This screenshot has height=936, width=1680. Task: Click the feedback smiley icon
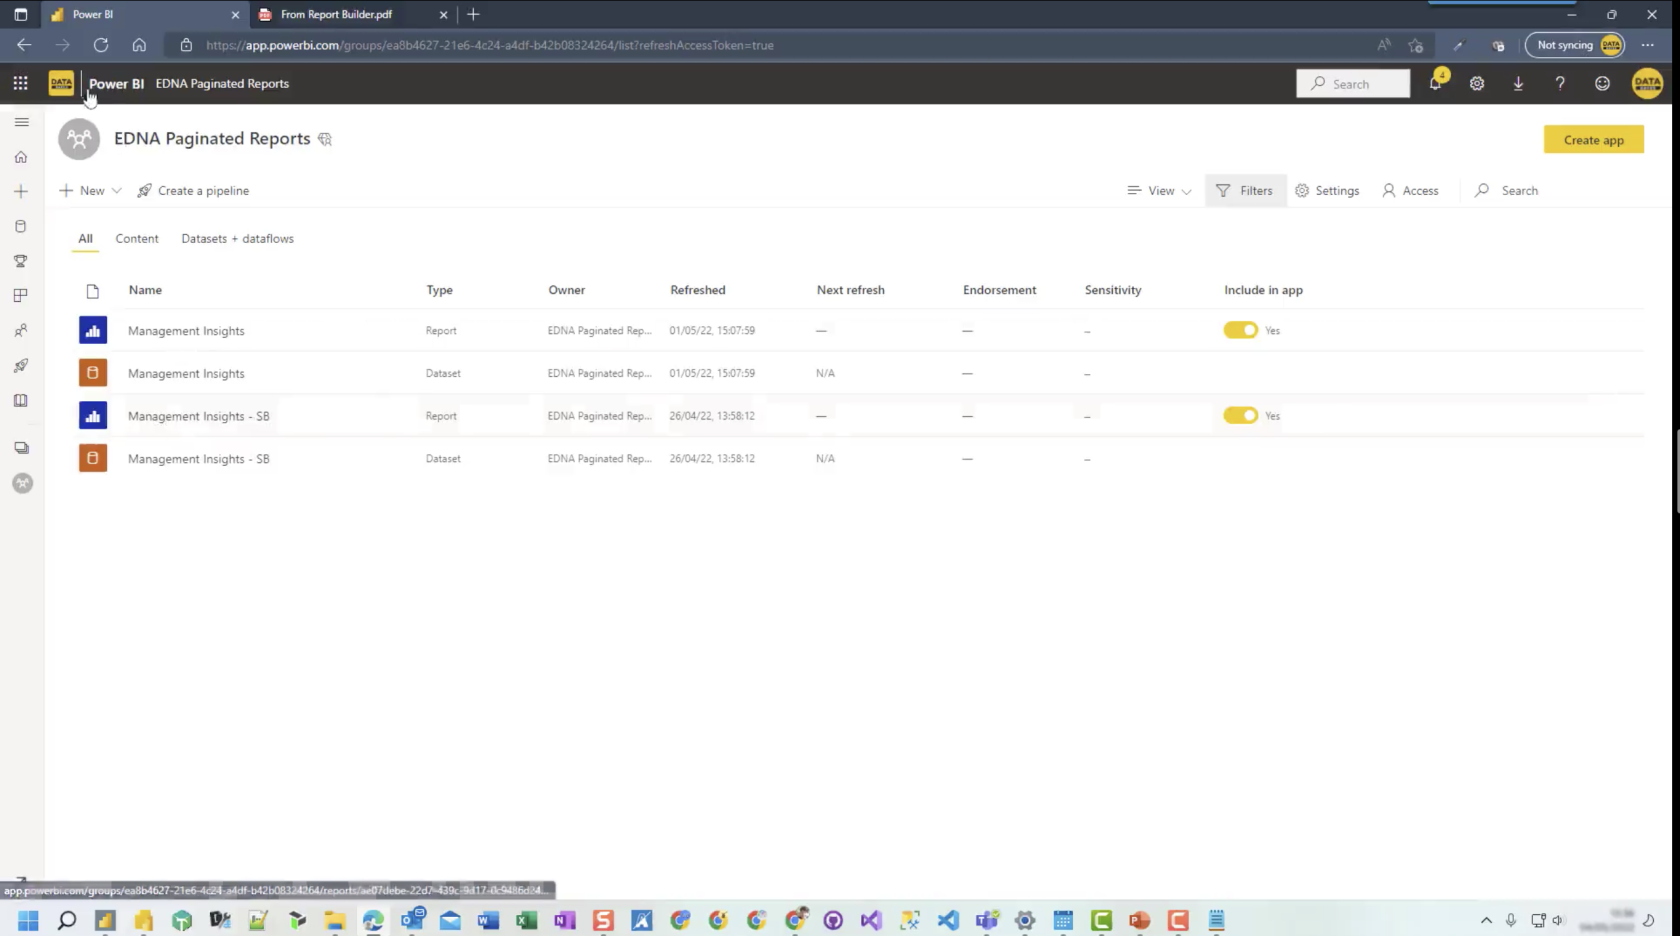[1602, 84]
